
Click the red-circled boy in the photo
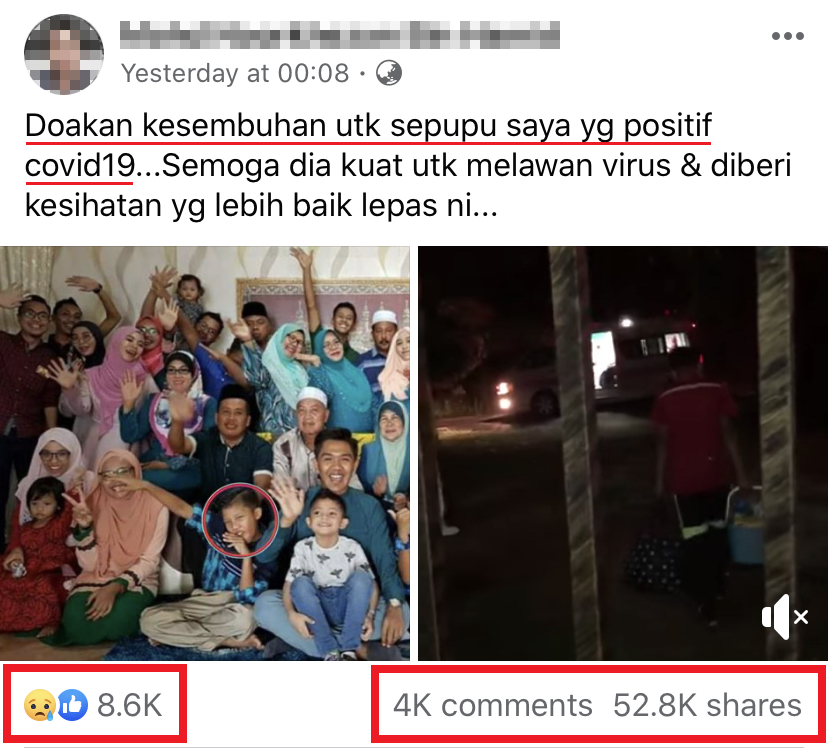click(x=241, y=520)
